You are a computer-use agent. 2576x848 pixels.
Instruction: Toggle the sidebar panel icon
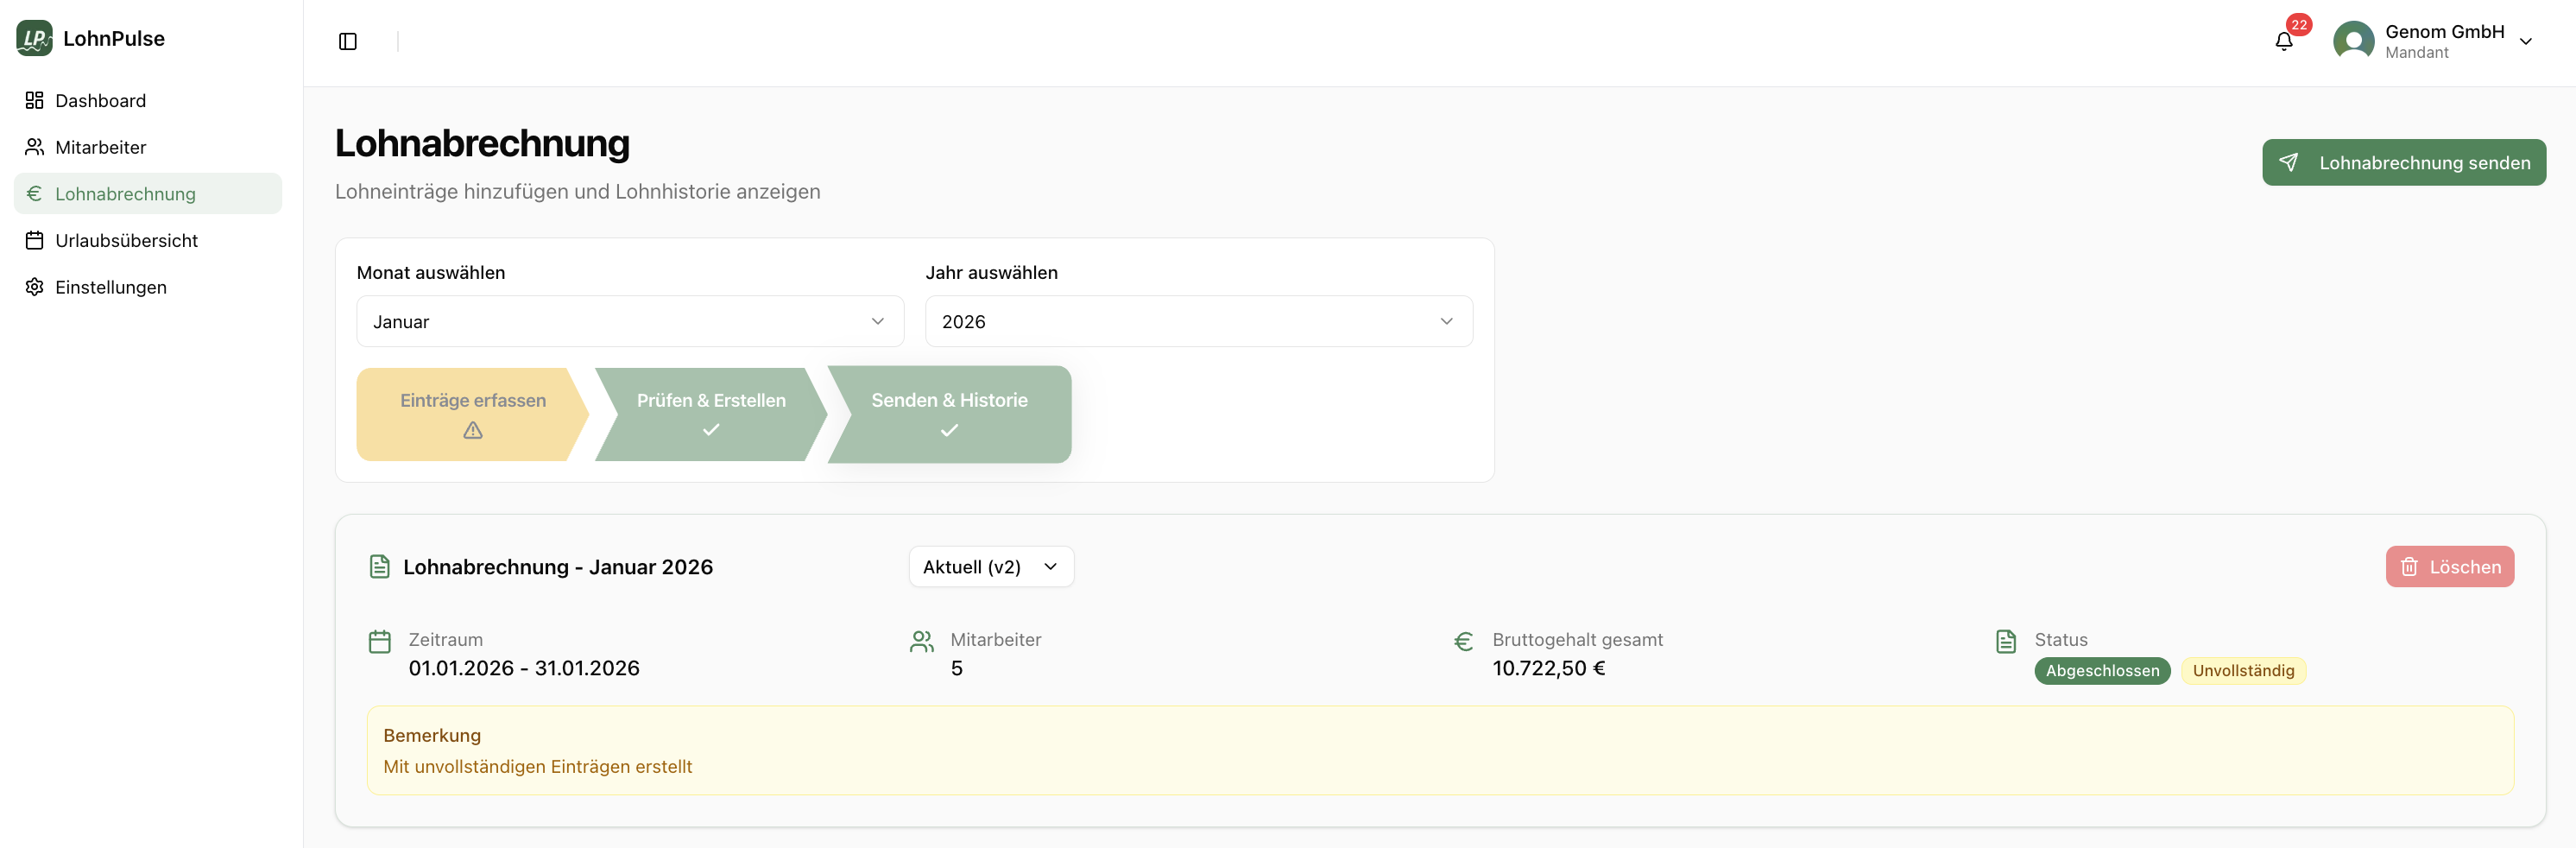347,41
